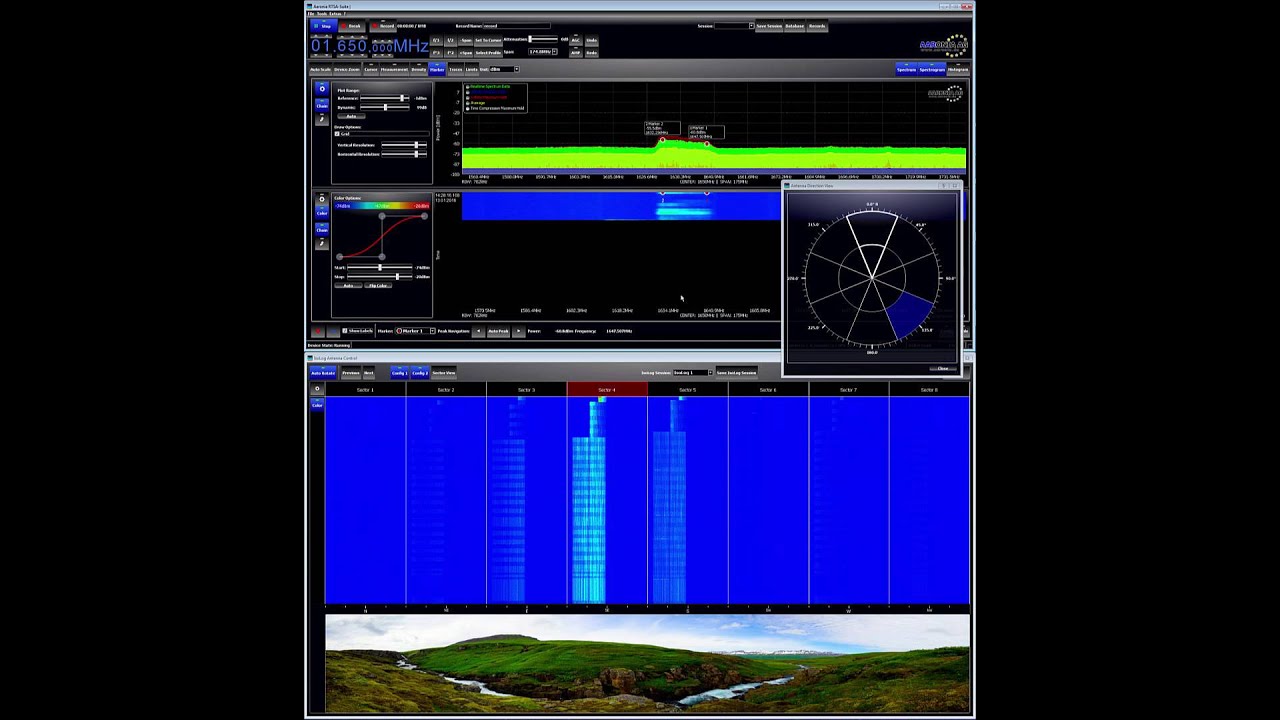Click the pen icon beside the spectrum plot
1280x720 pixels.
click(x=322, y=119)
